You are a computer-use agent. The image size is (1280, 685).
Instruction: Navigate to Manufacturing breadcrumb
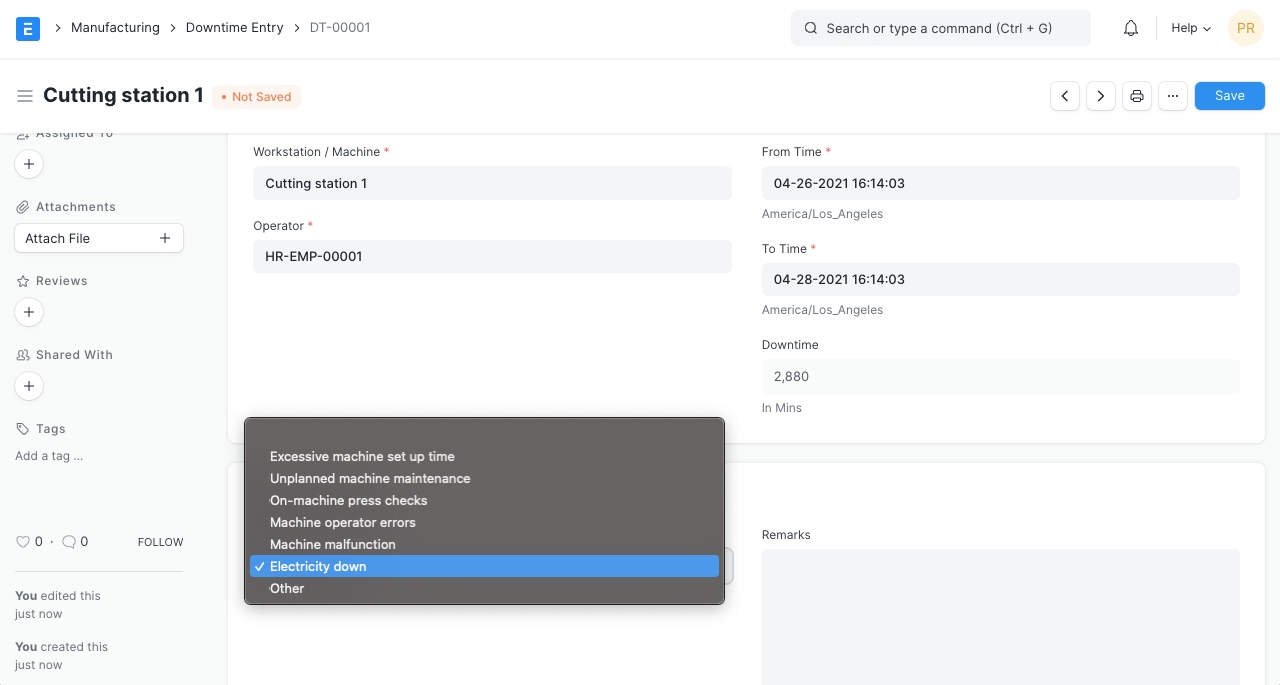(x=115, y=28)
